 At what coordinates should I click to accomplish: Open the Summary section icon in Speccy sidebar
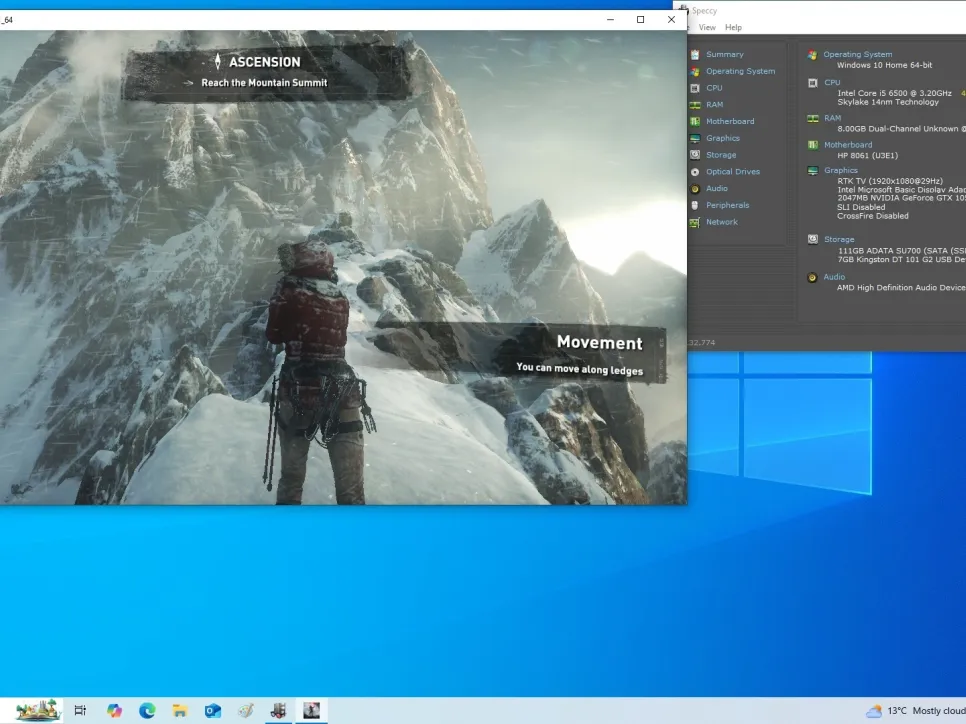click(695, 55)
